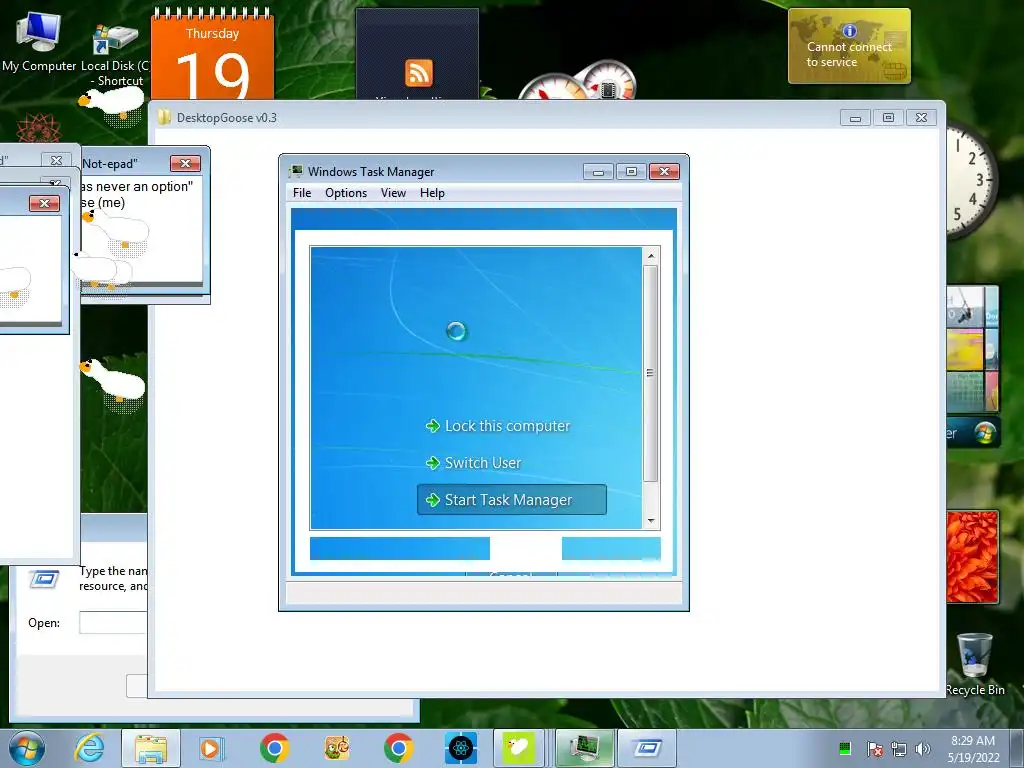
Task: Click the picture puzzle gadget
Action: 972,349
